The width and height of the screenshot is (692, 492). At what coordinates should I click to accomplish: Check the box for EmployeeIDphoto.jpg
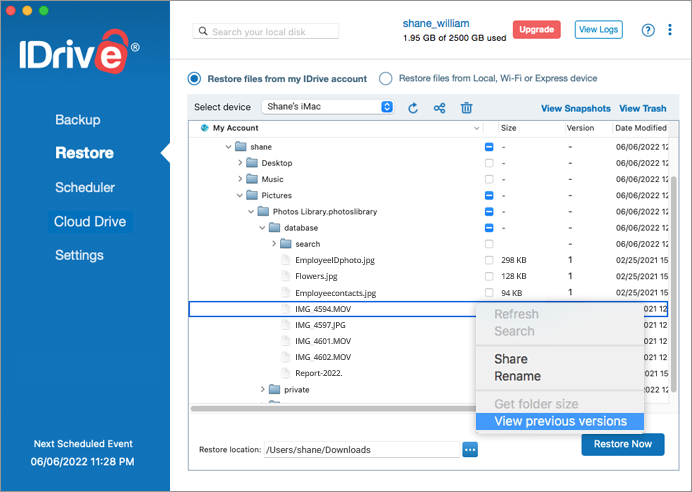tap(489, 260)
